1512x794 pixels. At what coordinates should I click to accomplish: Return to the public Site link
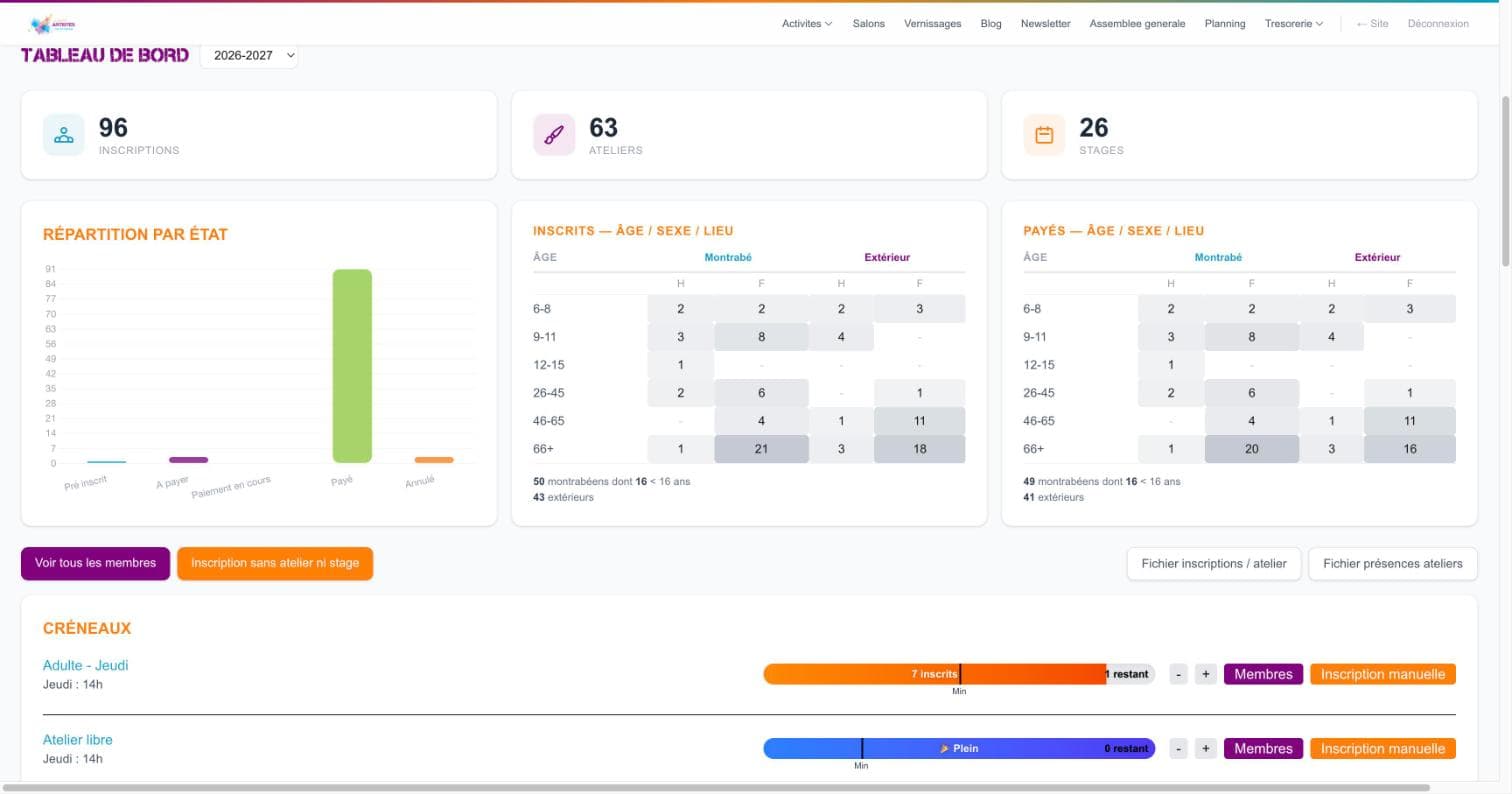pyautogui.click(x=1372, y=24)
